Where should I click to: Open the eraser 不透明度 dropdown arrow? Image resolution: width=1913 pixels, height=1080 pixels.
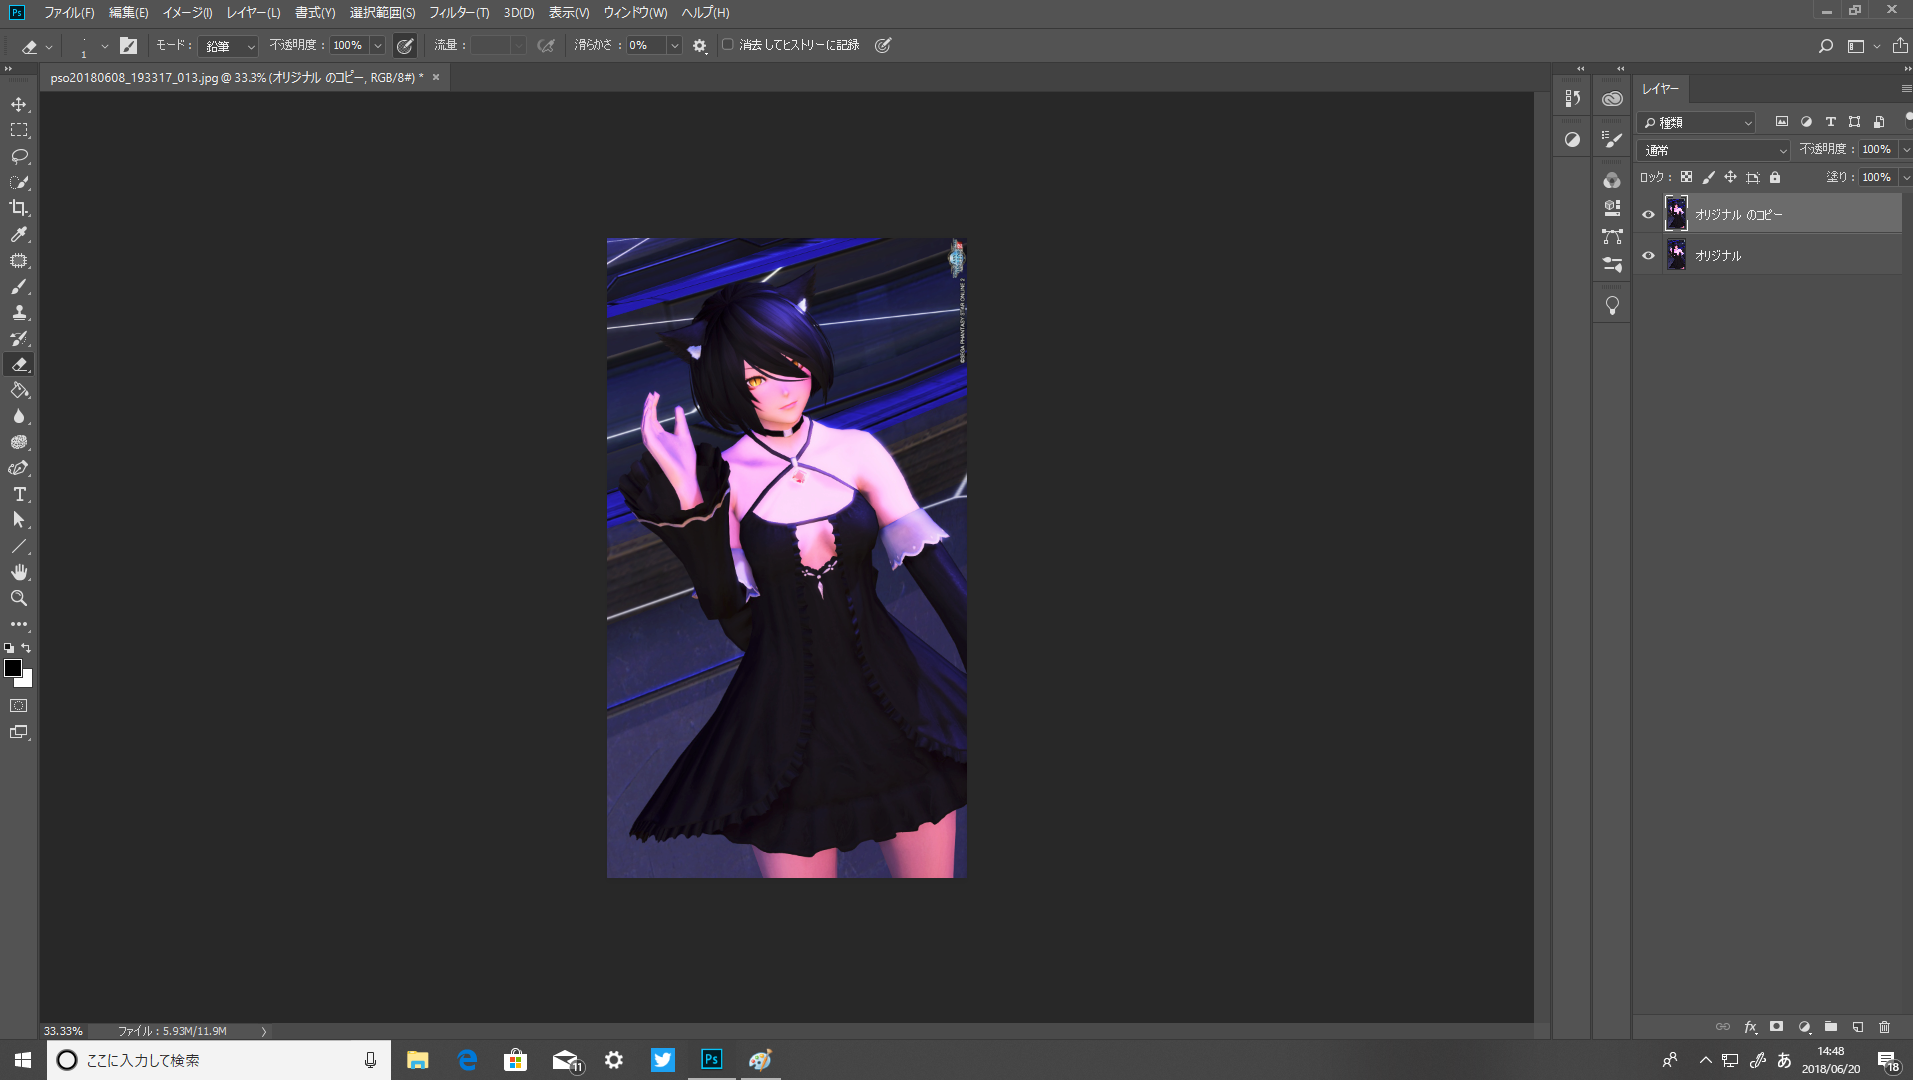point(378,46)
